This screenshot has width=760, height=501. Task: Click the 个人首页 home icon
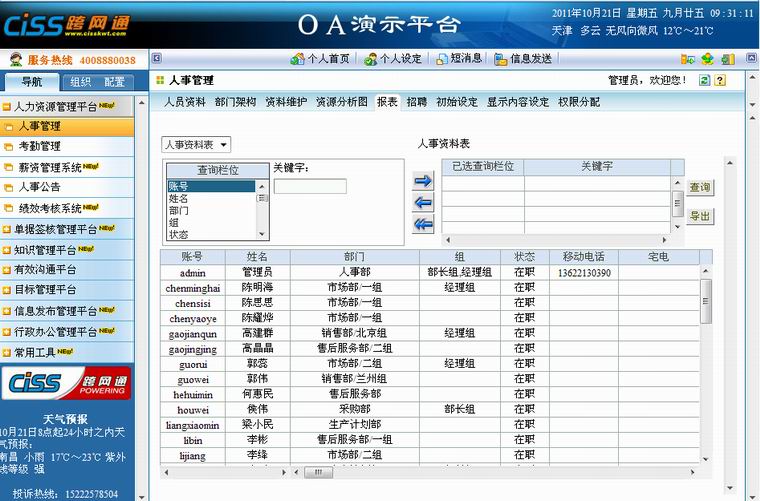pyautogui.click(x=298, y=59)
